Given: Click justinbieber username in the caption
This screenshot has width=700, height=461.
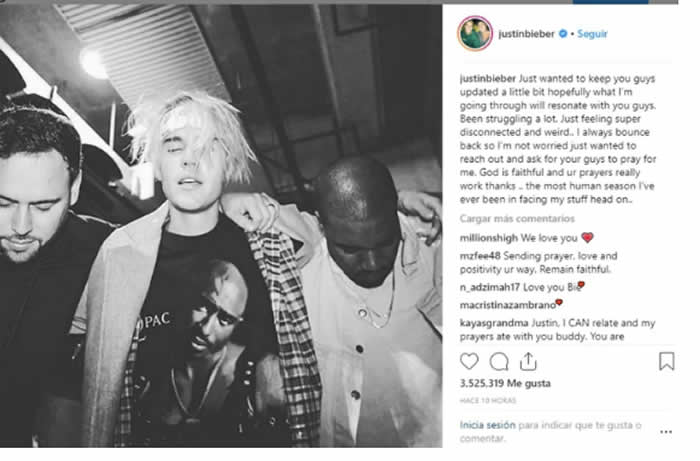Looking at the screenshot, I should click(488, 79).
